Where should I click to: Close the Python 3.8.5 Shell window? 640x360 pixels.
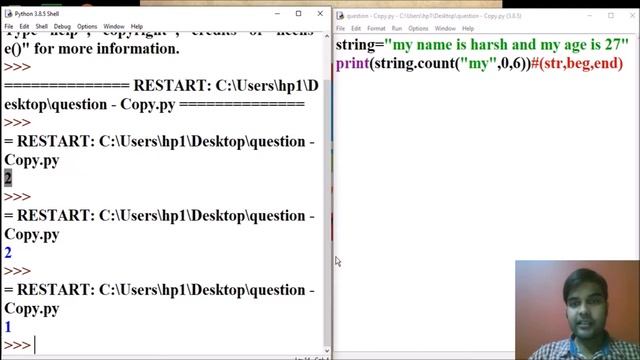pyautogui.click(x=320, y=14)
